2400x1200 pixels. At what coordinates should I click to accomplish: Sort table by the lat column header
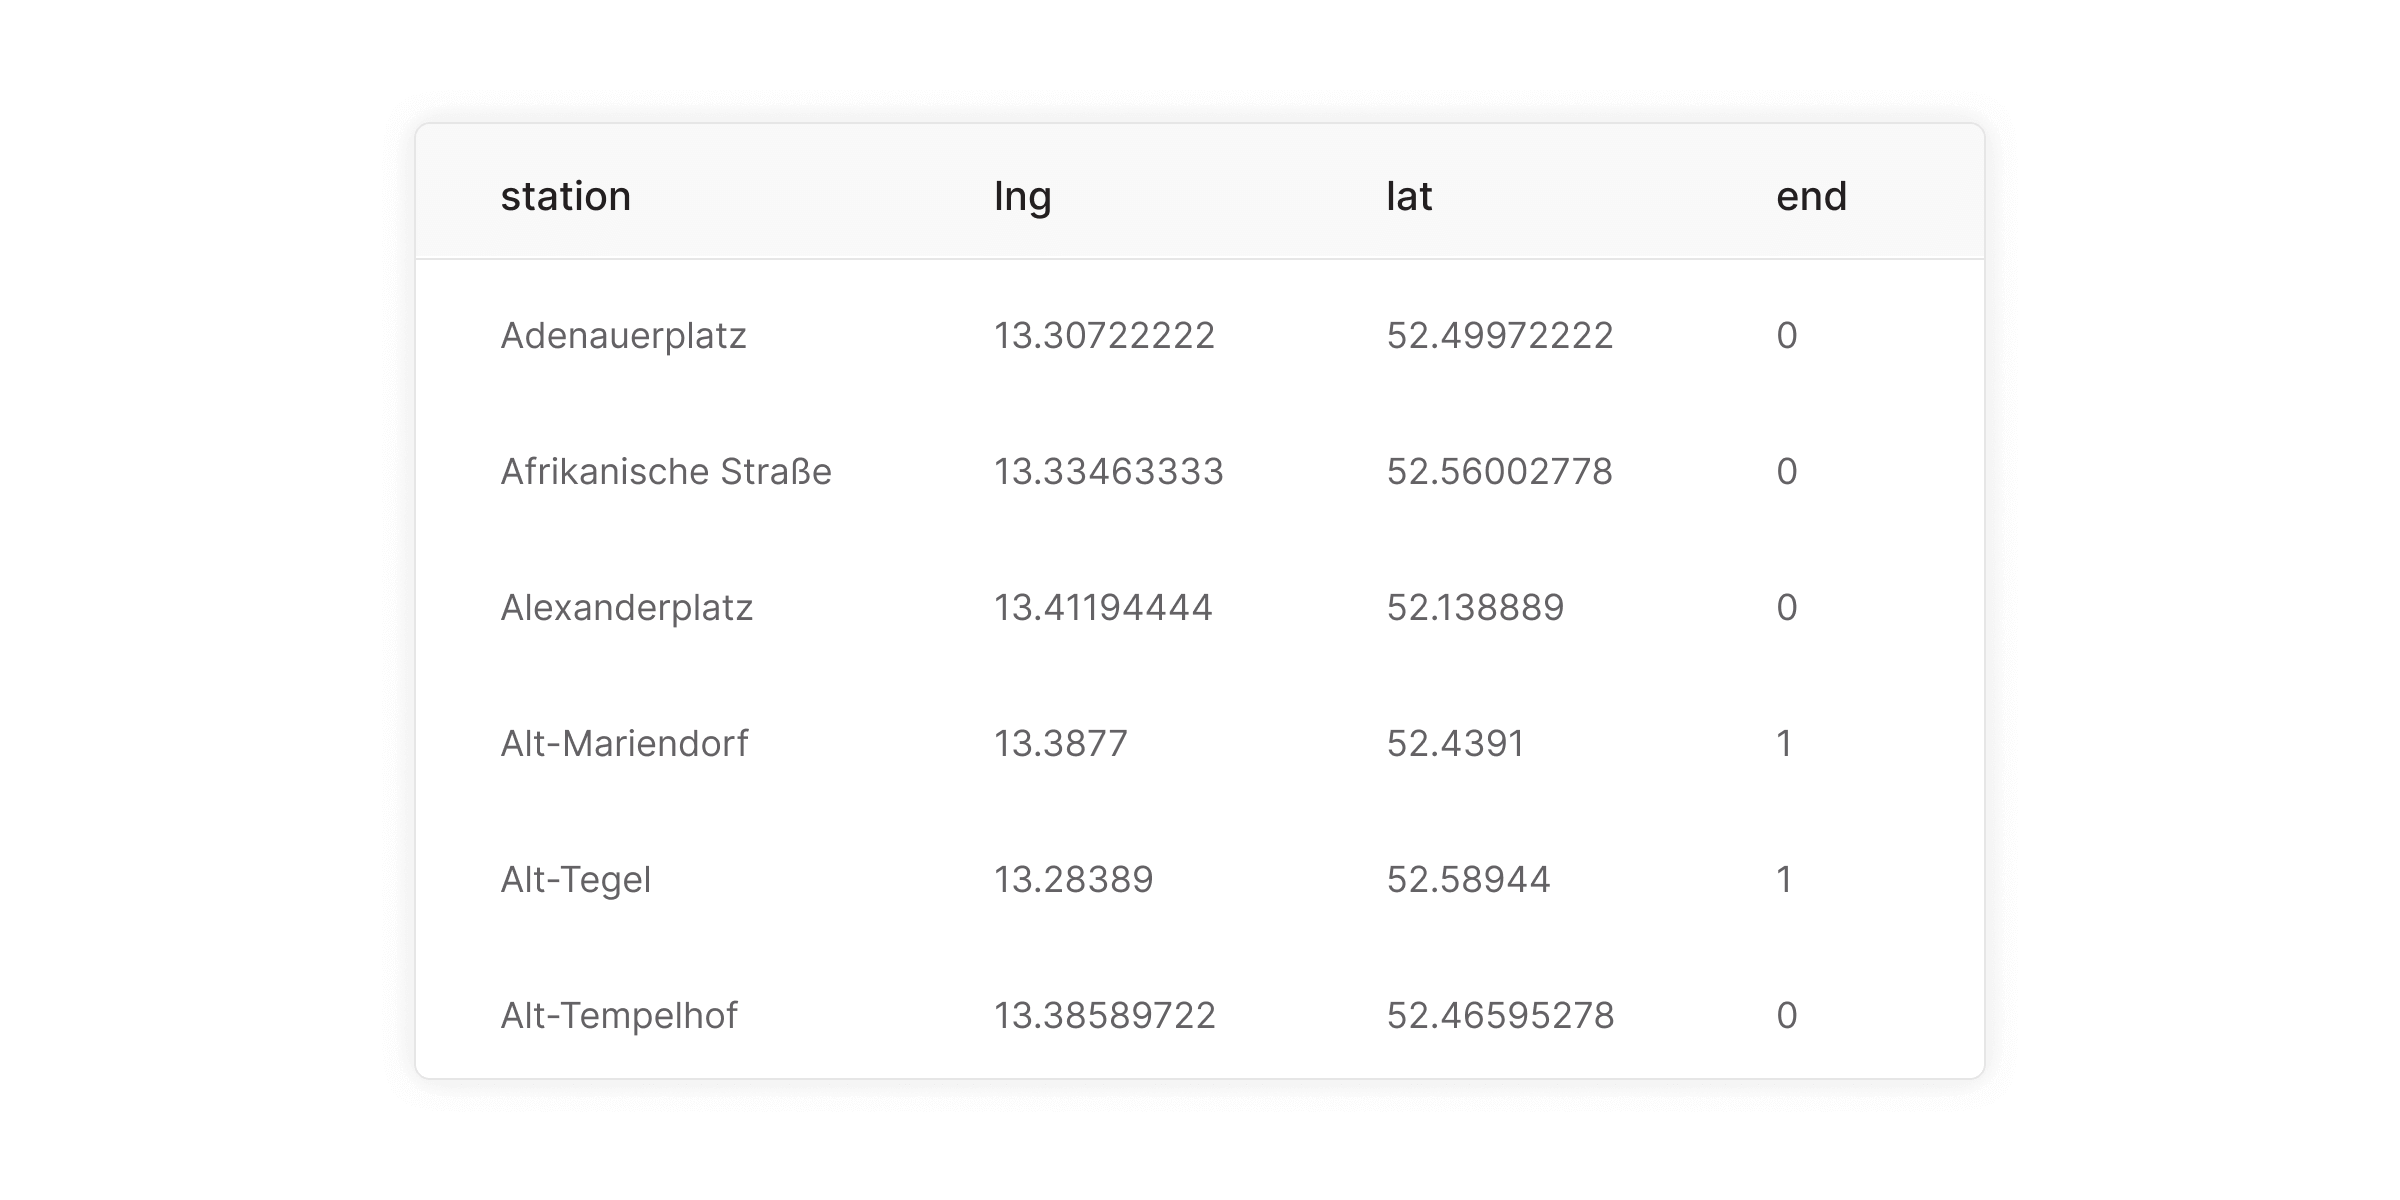[x=1409, y=196]
